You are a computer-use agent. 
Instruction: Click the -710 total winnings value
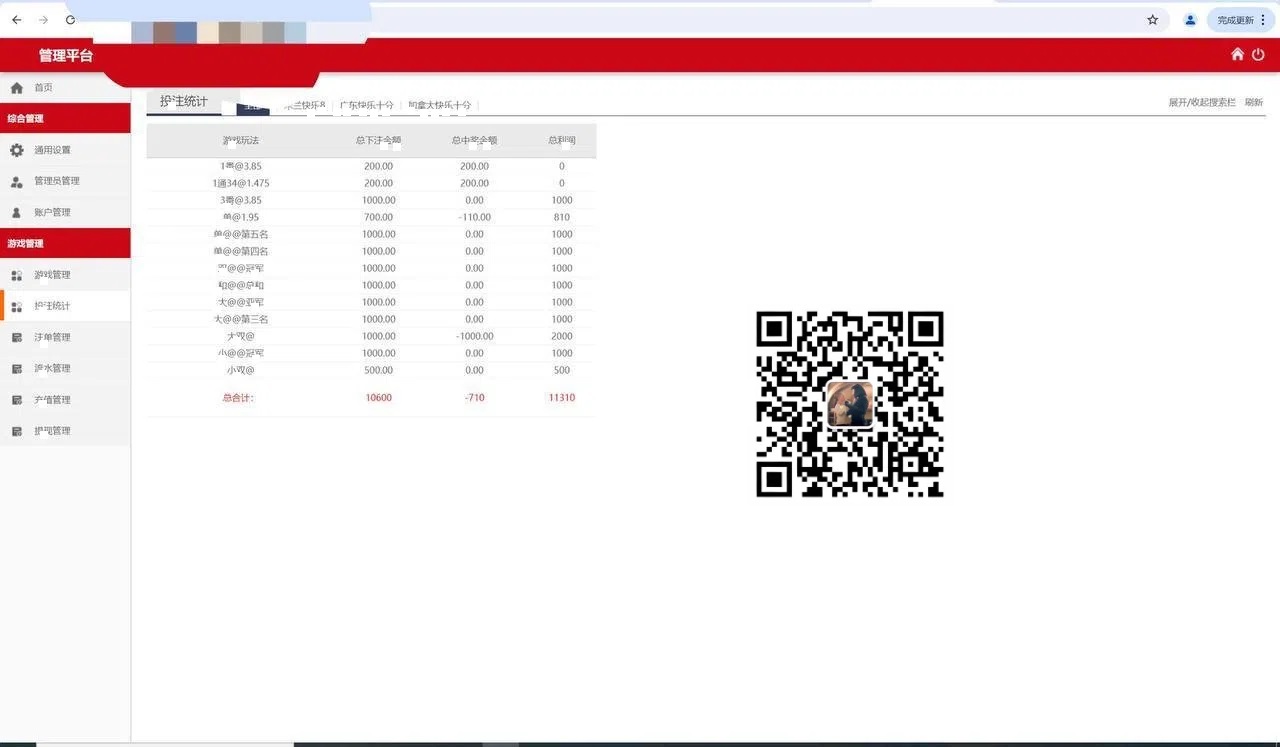click(474, 398)
